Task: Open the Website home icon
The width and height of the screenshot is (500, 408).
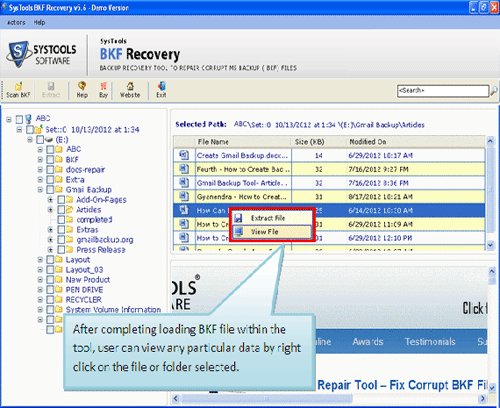Action: coord(130,86)
